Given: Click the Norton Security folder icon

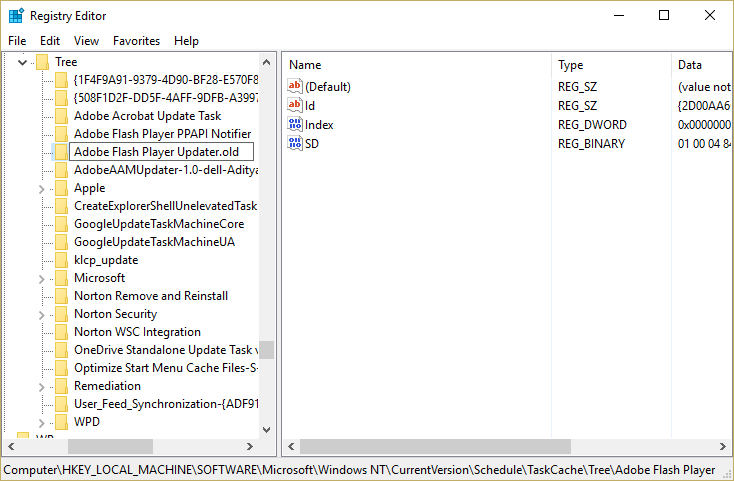Looking at the screenshot, I should click(x=62, y=314).
